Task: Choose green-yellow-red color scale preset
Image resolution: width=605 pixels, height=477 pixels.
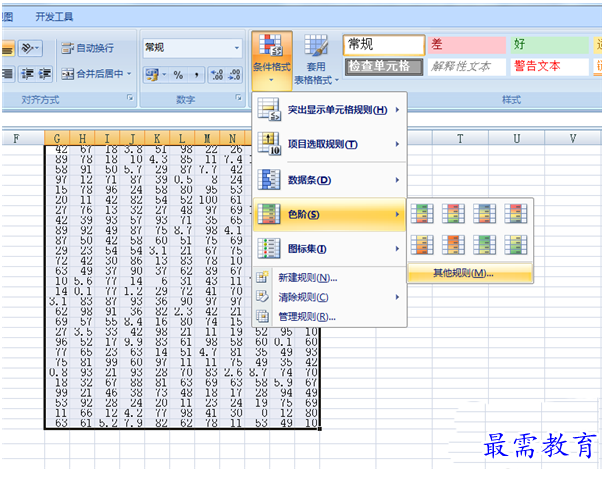Action: 422,214
